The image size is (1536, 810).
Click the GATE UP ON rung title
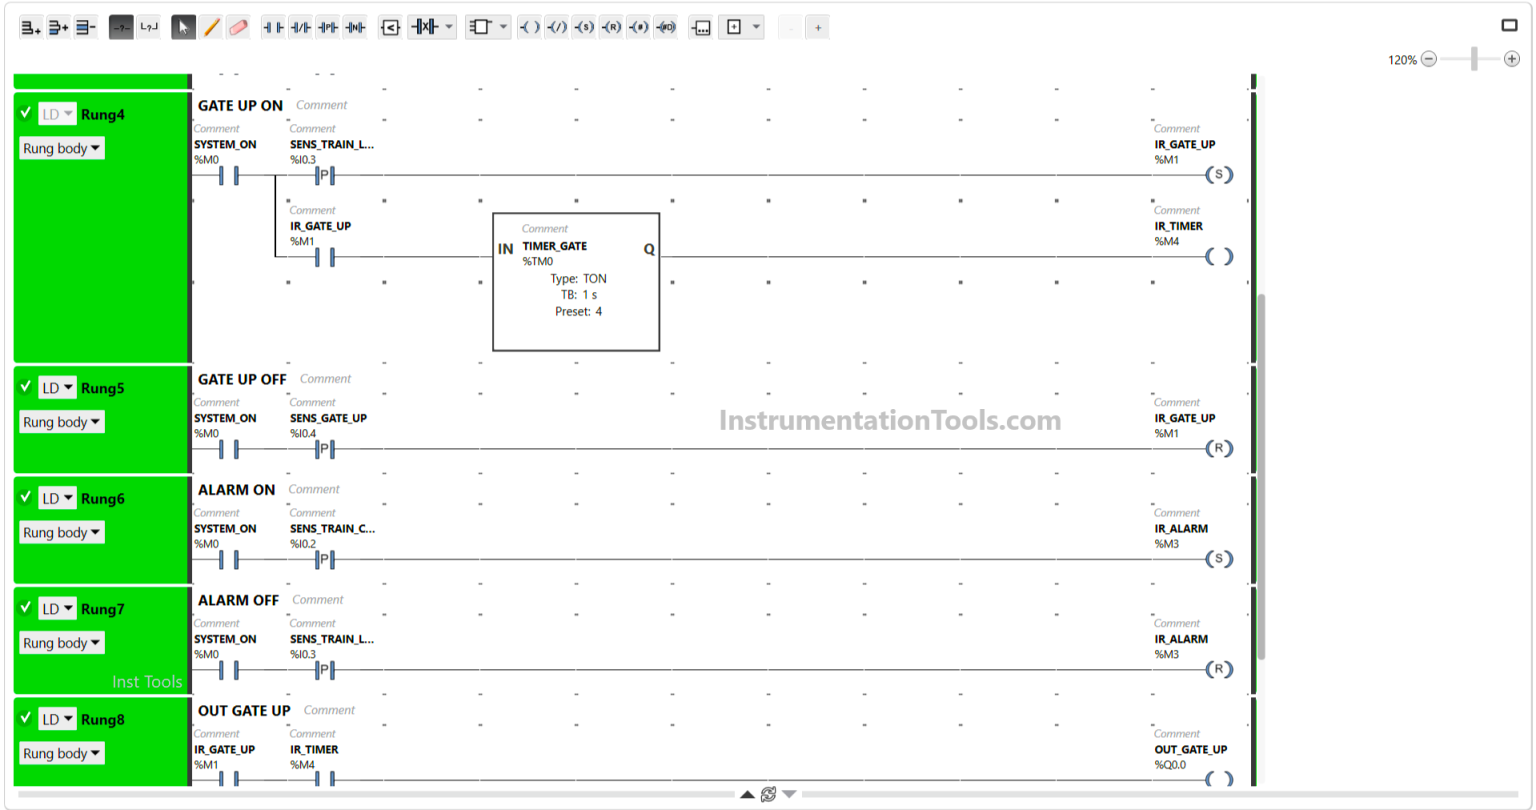(240, 105)
